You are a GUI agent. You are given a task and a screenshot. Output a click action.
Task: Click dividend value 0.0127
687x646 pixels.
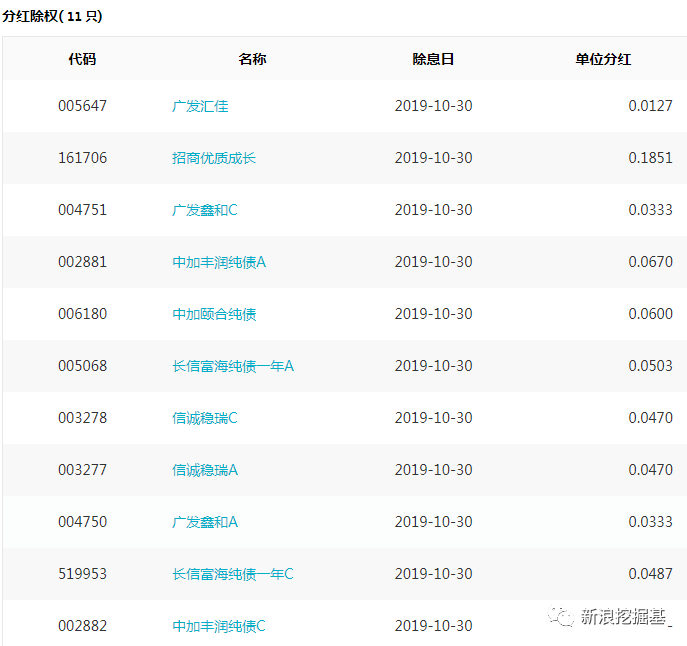click(x=651, y=106)
